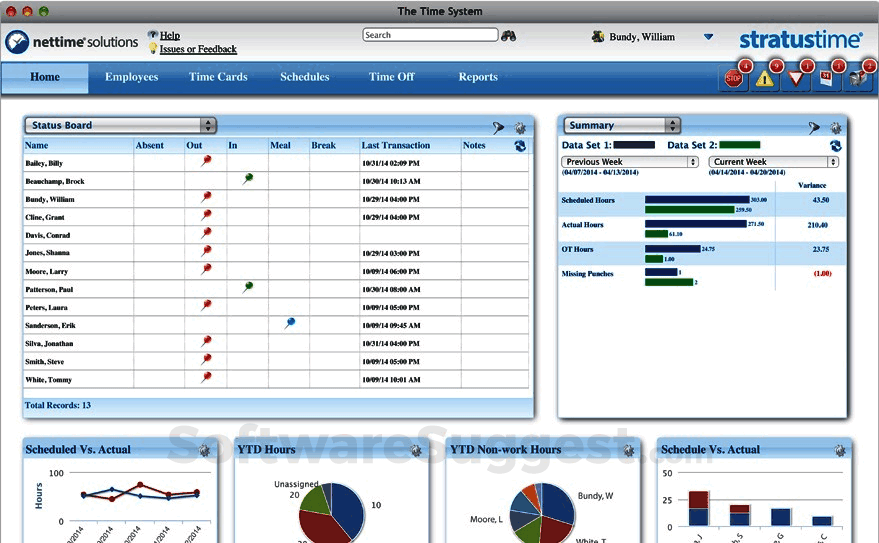This screenshot has height=543, width=879.
Task: Select the Jones, Shanna table row name
Action: tap(48, 253)
